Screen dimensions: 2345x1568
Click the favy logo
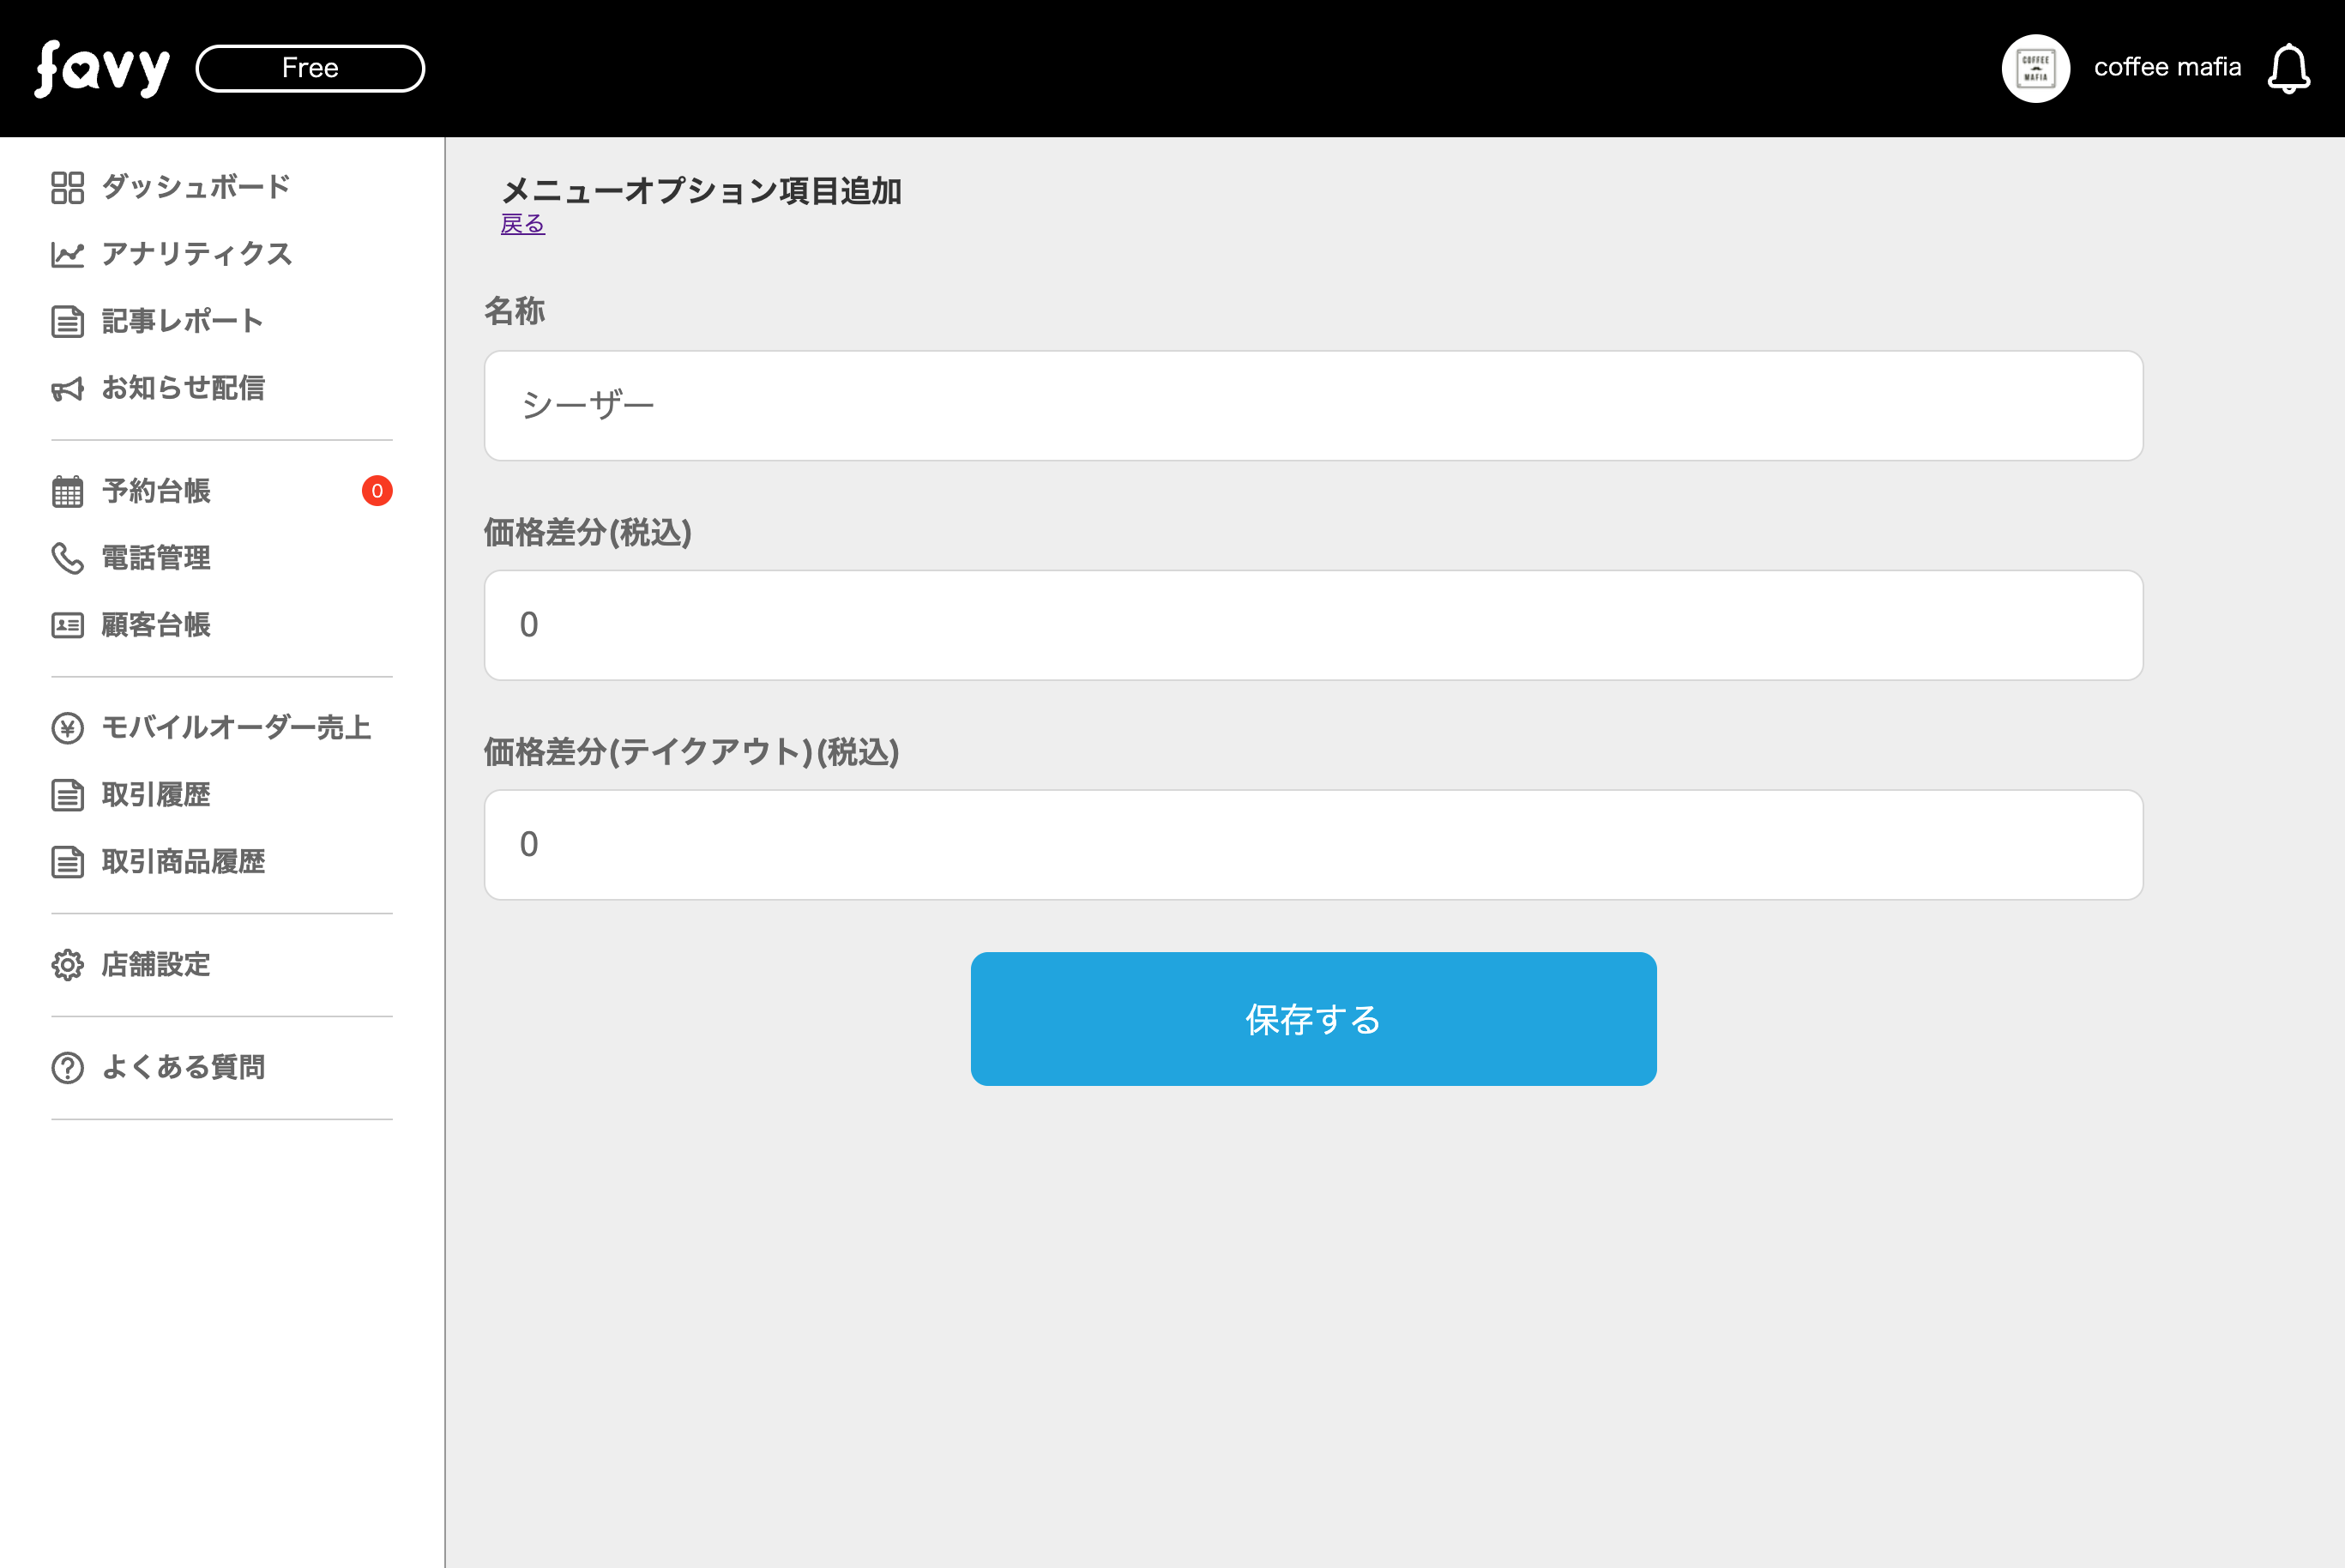pos(102,69)
